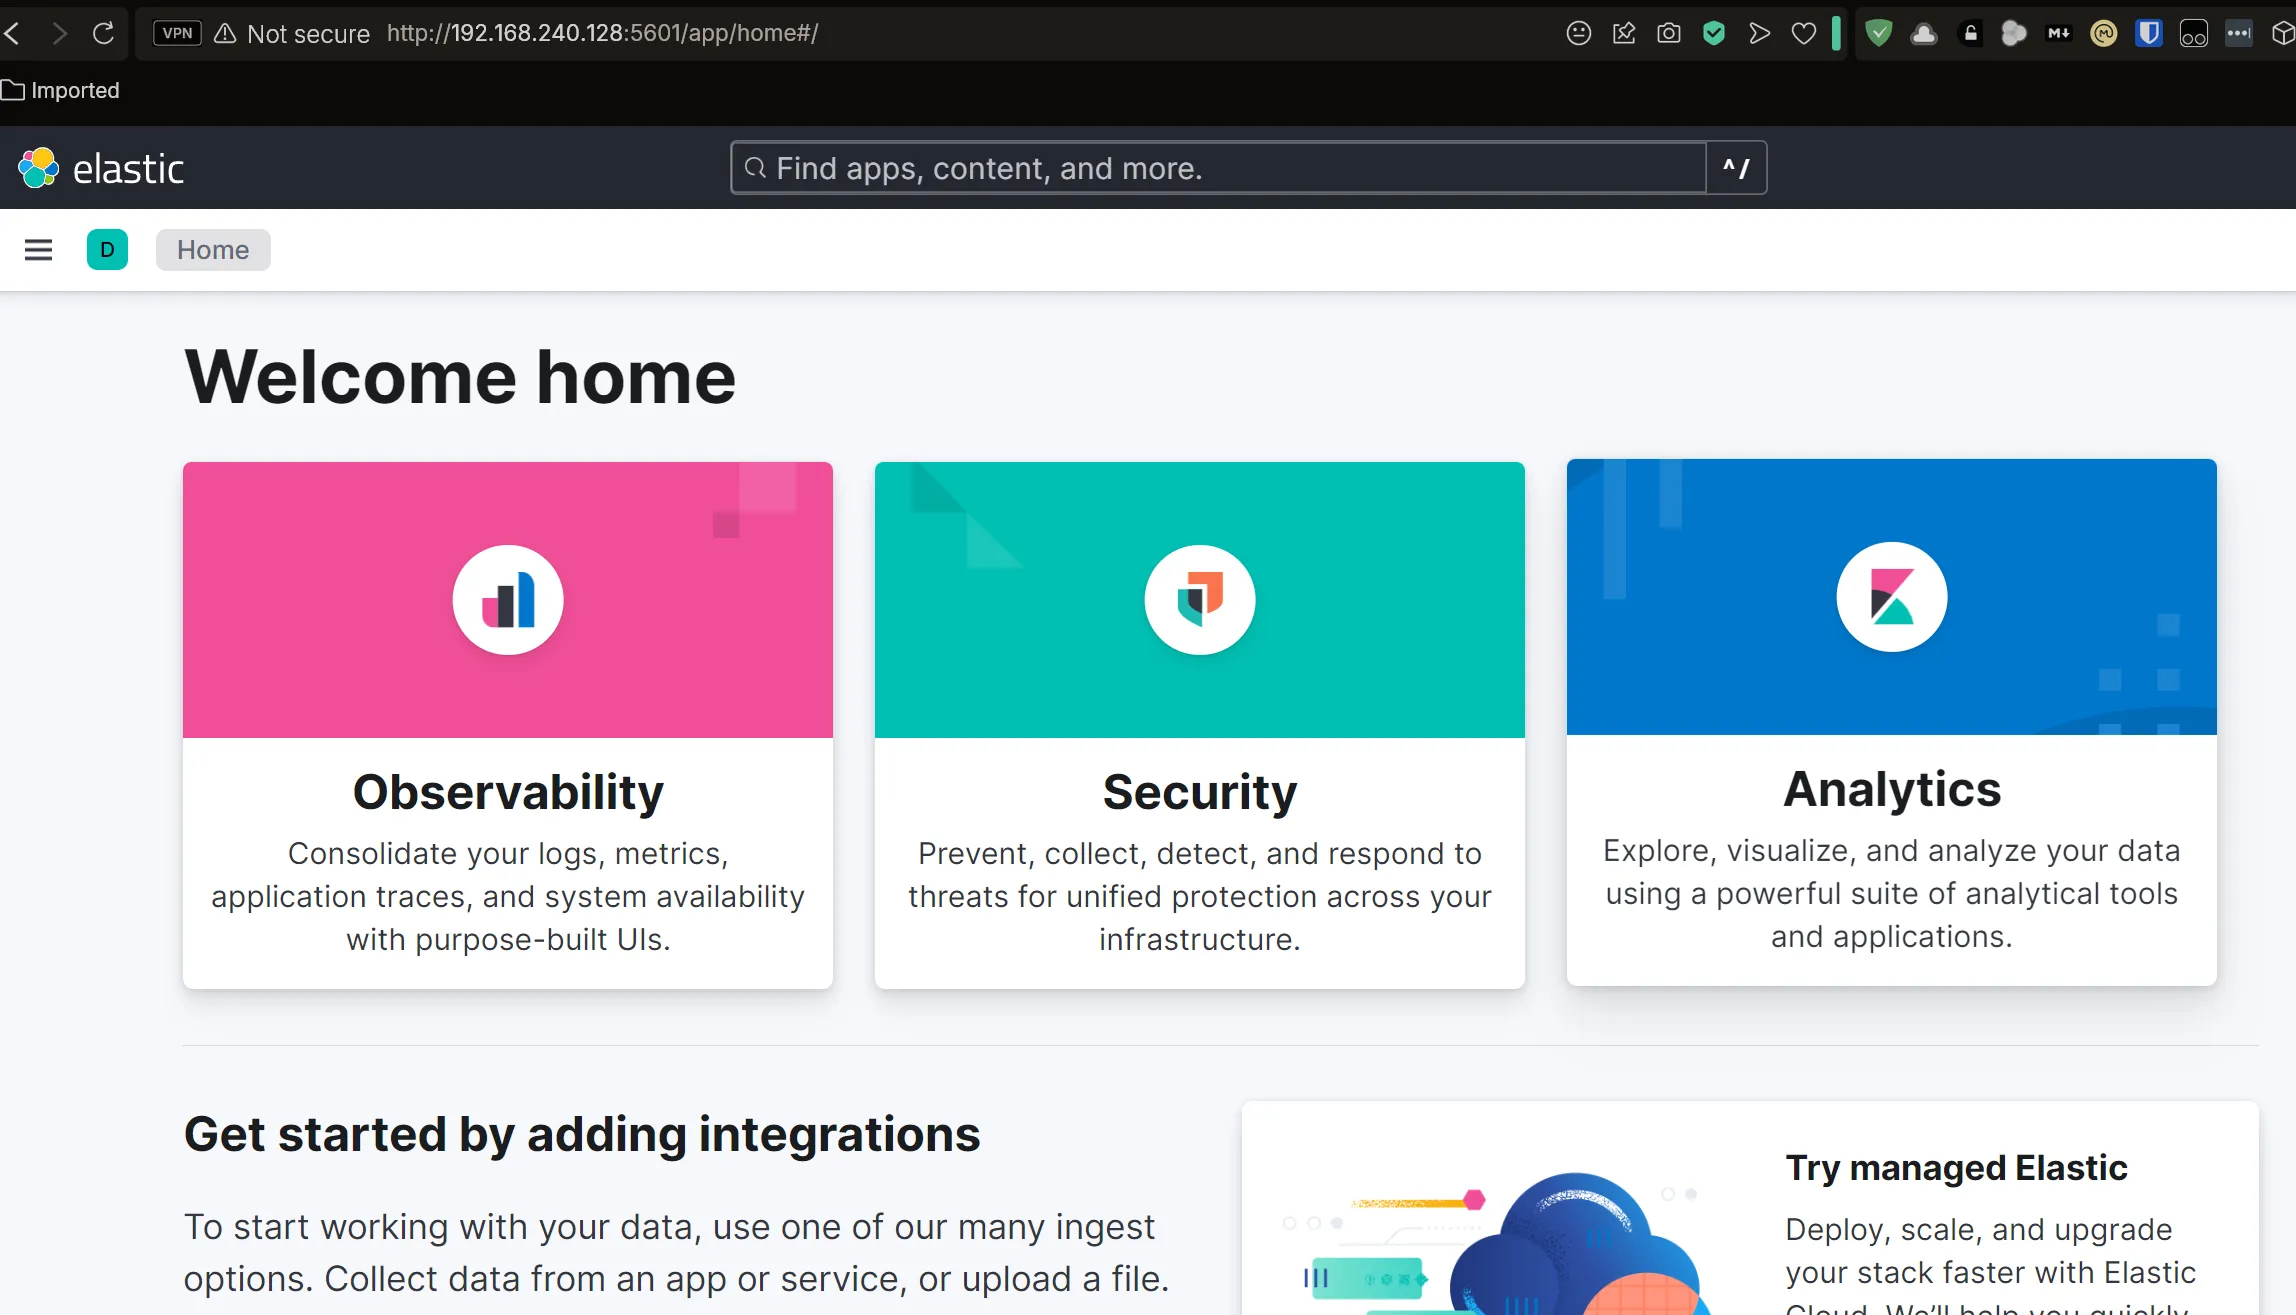Click the Security shield icon

point(1199,599)
